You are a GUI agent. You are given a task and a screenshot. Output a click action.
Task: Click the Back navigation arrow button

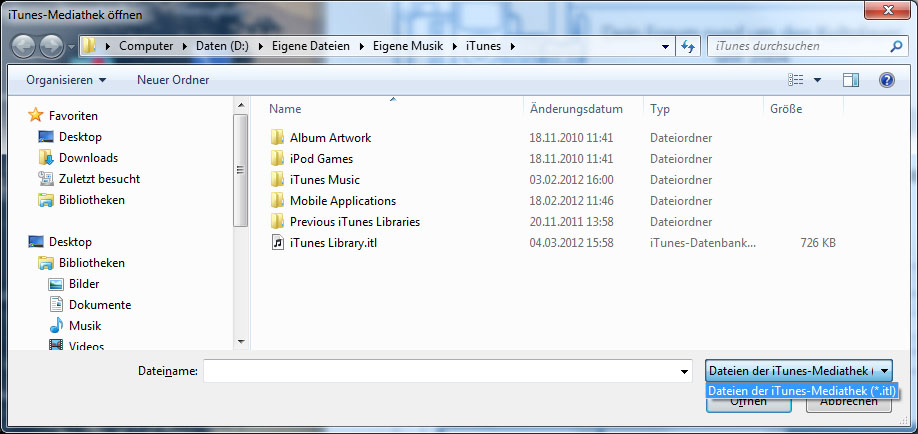tap(23, 46)
